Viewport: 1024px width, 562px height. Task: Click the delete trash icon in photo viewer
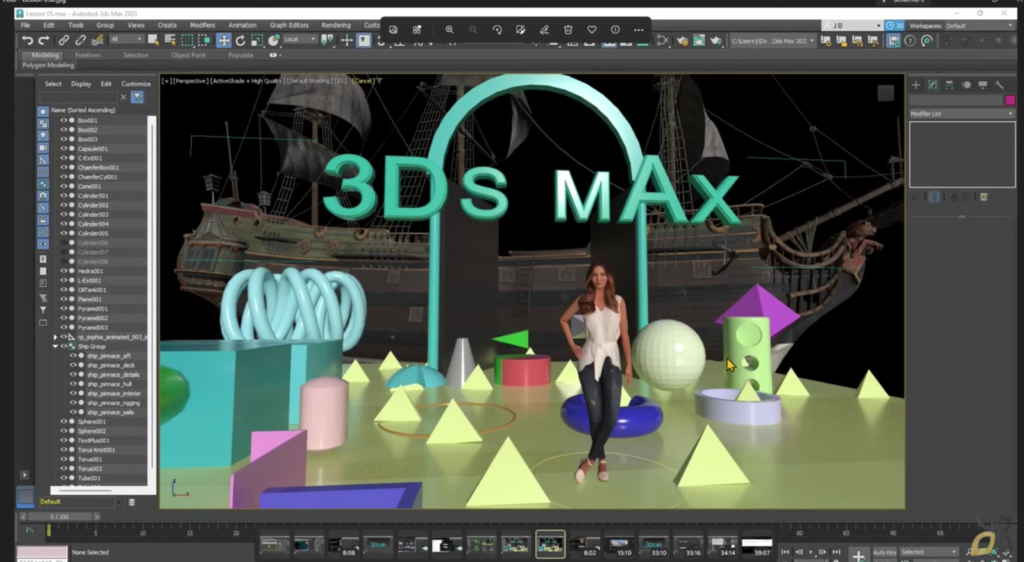568,29
